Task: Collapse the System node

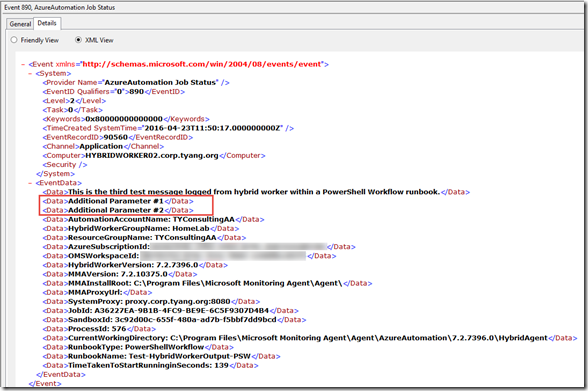Action: coord(30,73)
